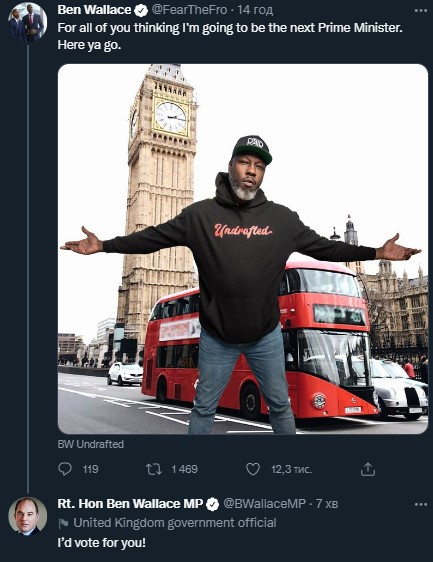Open the "I'd vote for you!" reply
Image resolution: width=433 pixels, height=562 pixels.
click(x=102, y=543)
